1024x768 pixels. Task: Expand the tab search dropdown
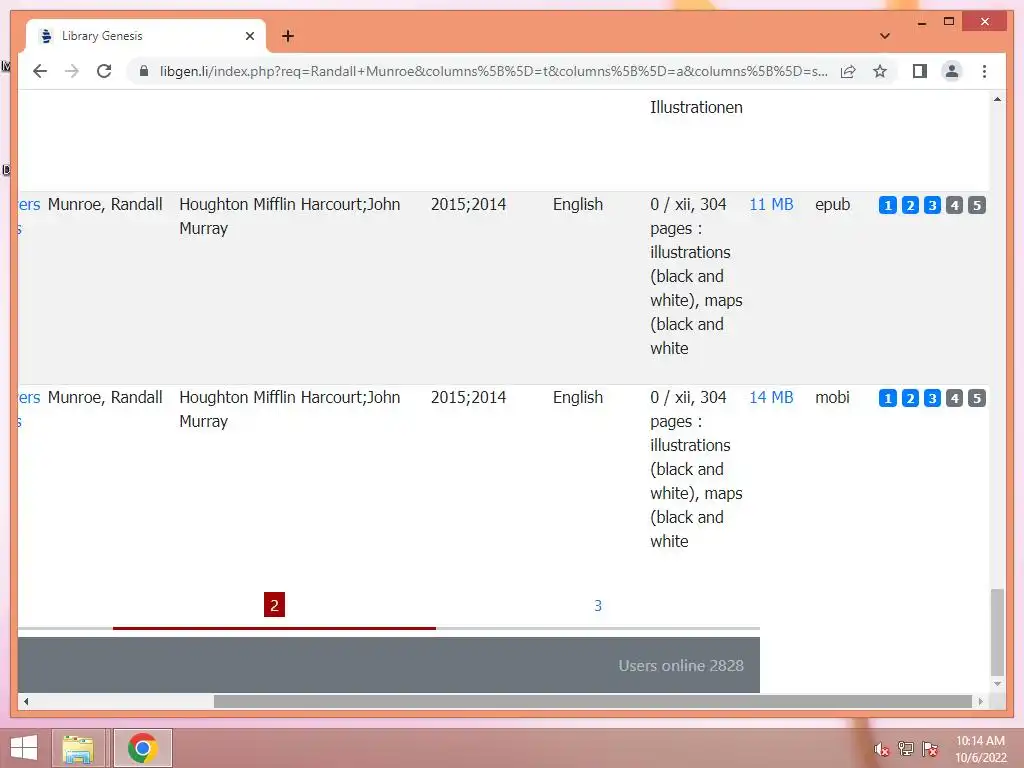click(x=884, y=36)
